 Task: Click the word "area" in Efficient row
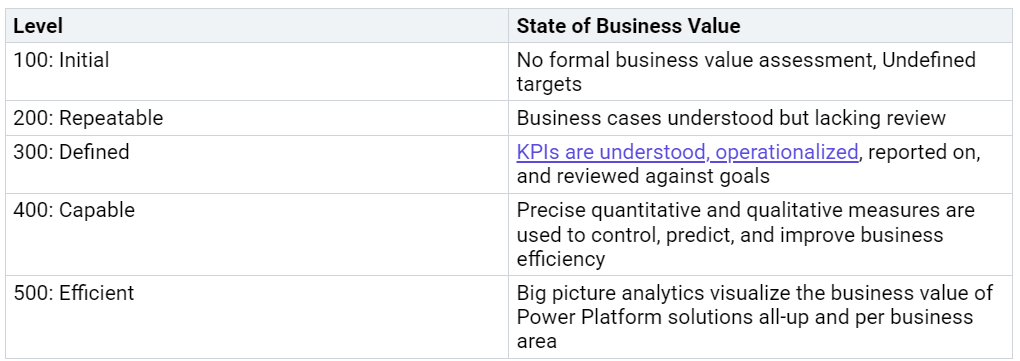point(537,341)
